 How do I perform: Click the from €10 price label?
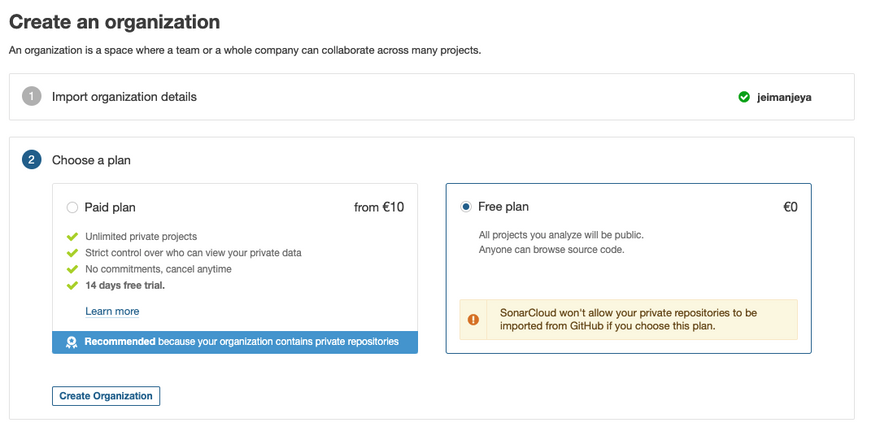coord(379,208)
